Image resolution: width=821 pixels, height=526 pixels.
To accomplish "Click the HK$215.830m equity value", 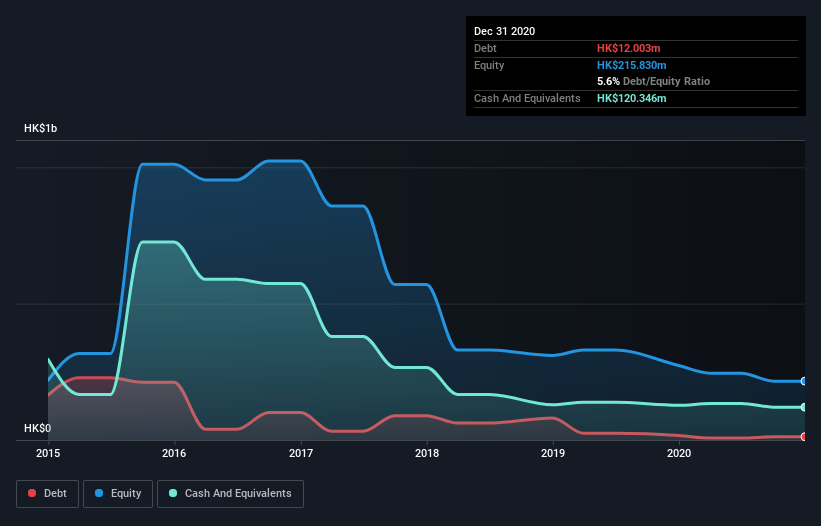I will [631, 65].
